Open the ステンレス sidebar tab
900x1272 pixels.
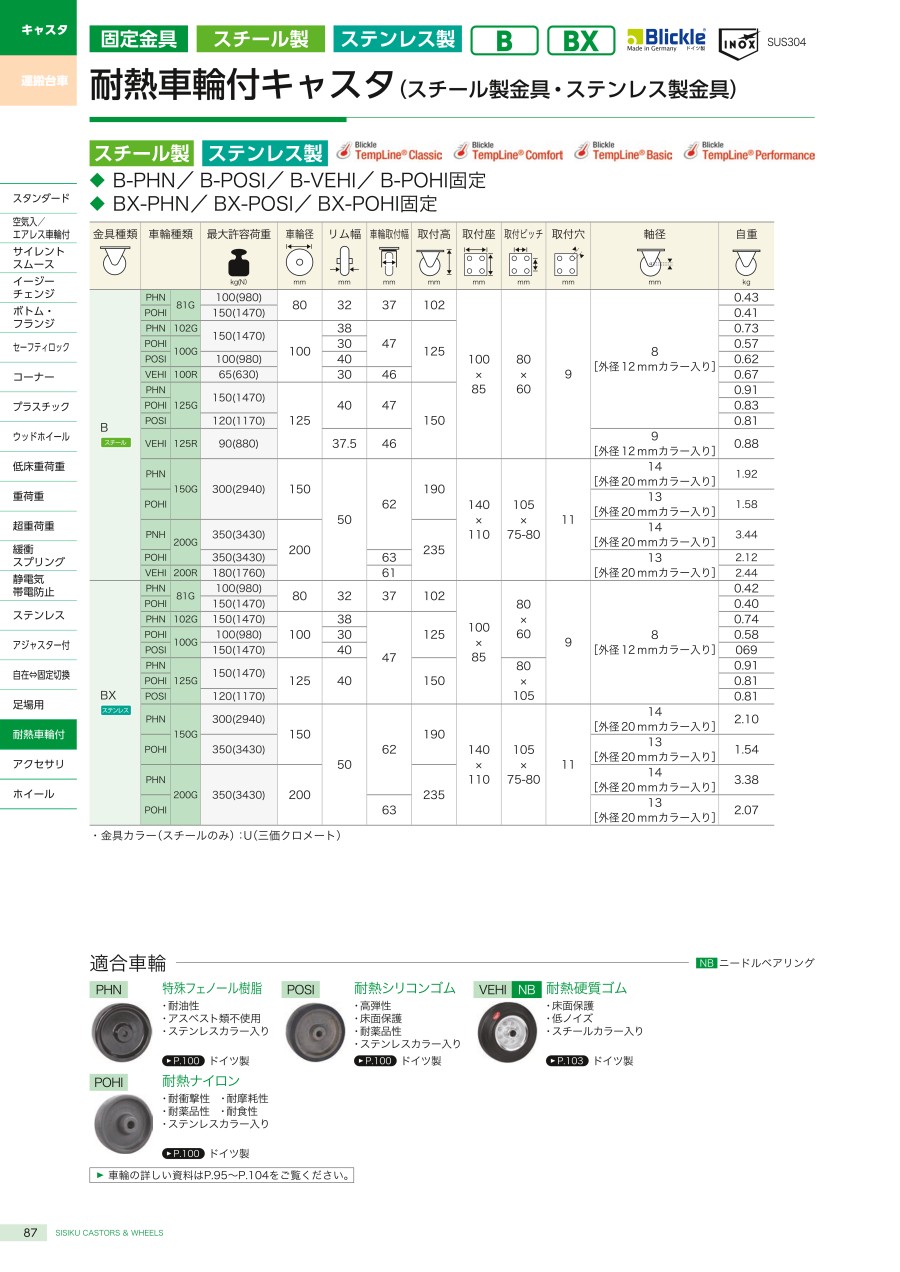click(39, 615)
